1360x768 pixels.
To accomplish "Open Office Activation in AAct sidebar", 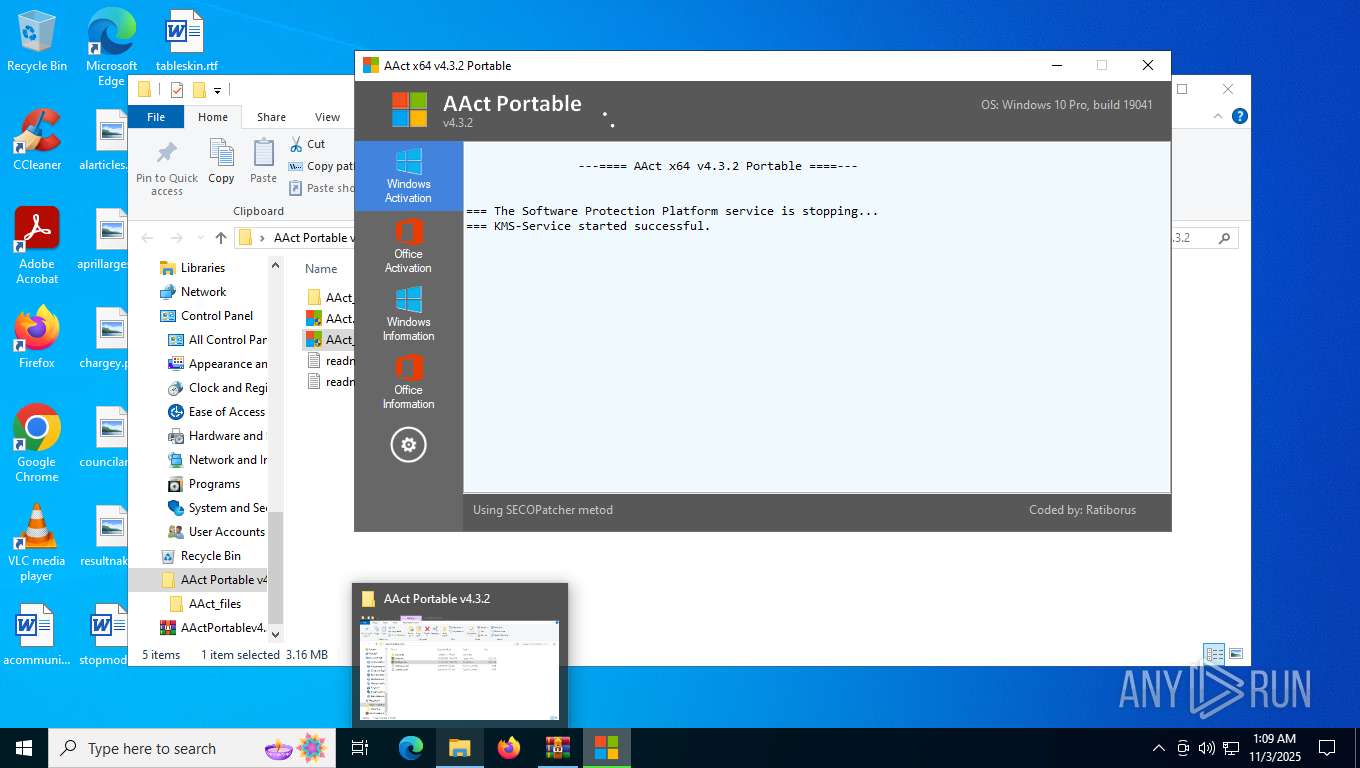I will 408,246.
